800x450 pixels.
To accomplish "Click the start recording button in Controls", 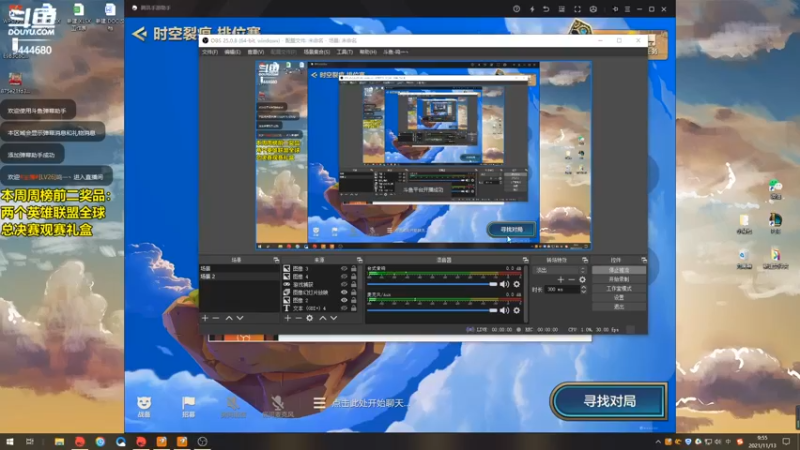I will click(x=619, y=279).
